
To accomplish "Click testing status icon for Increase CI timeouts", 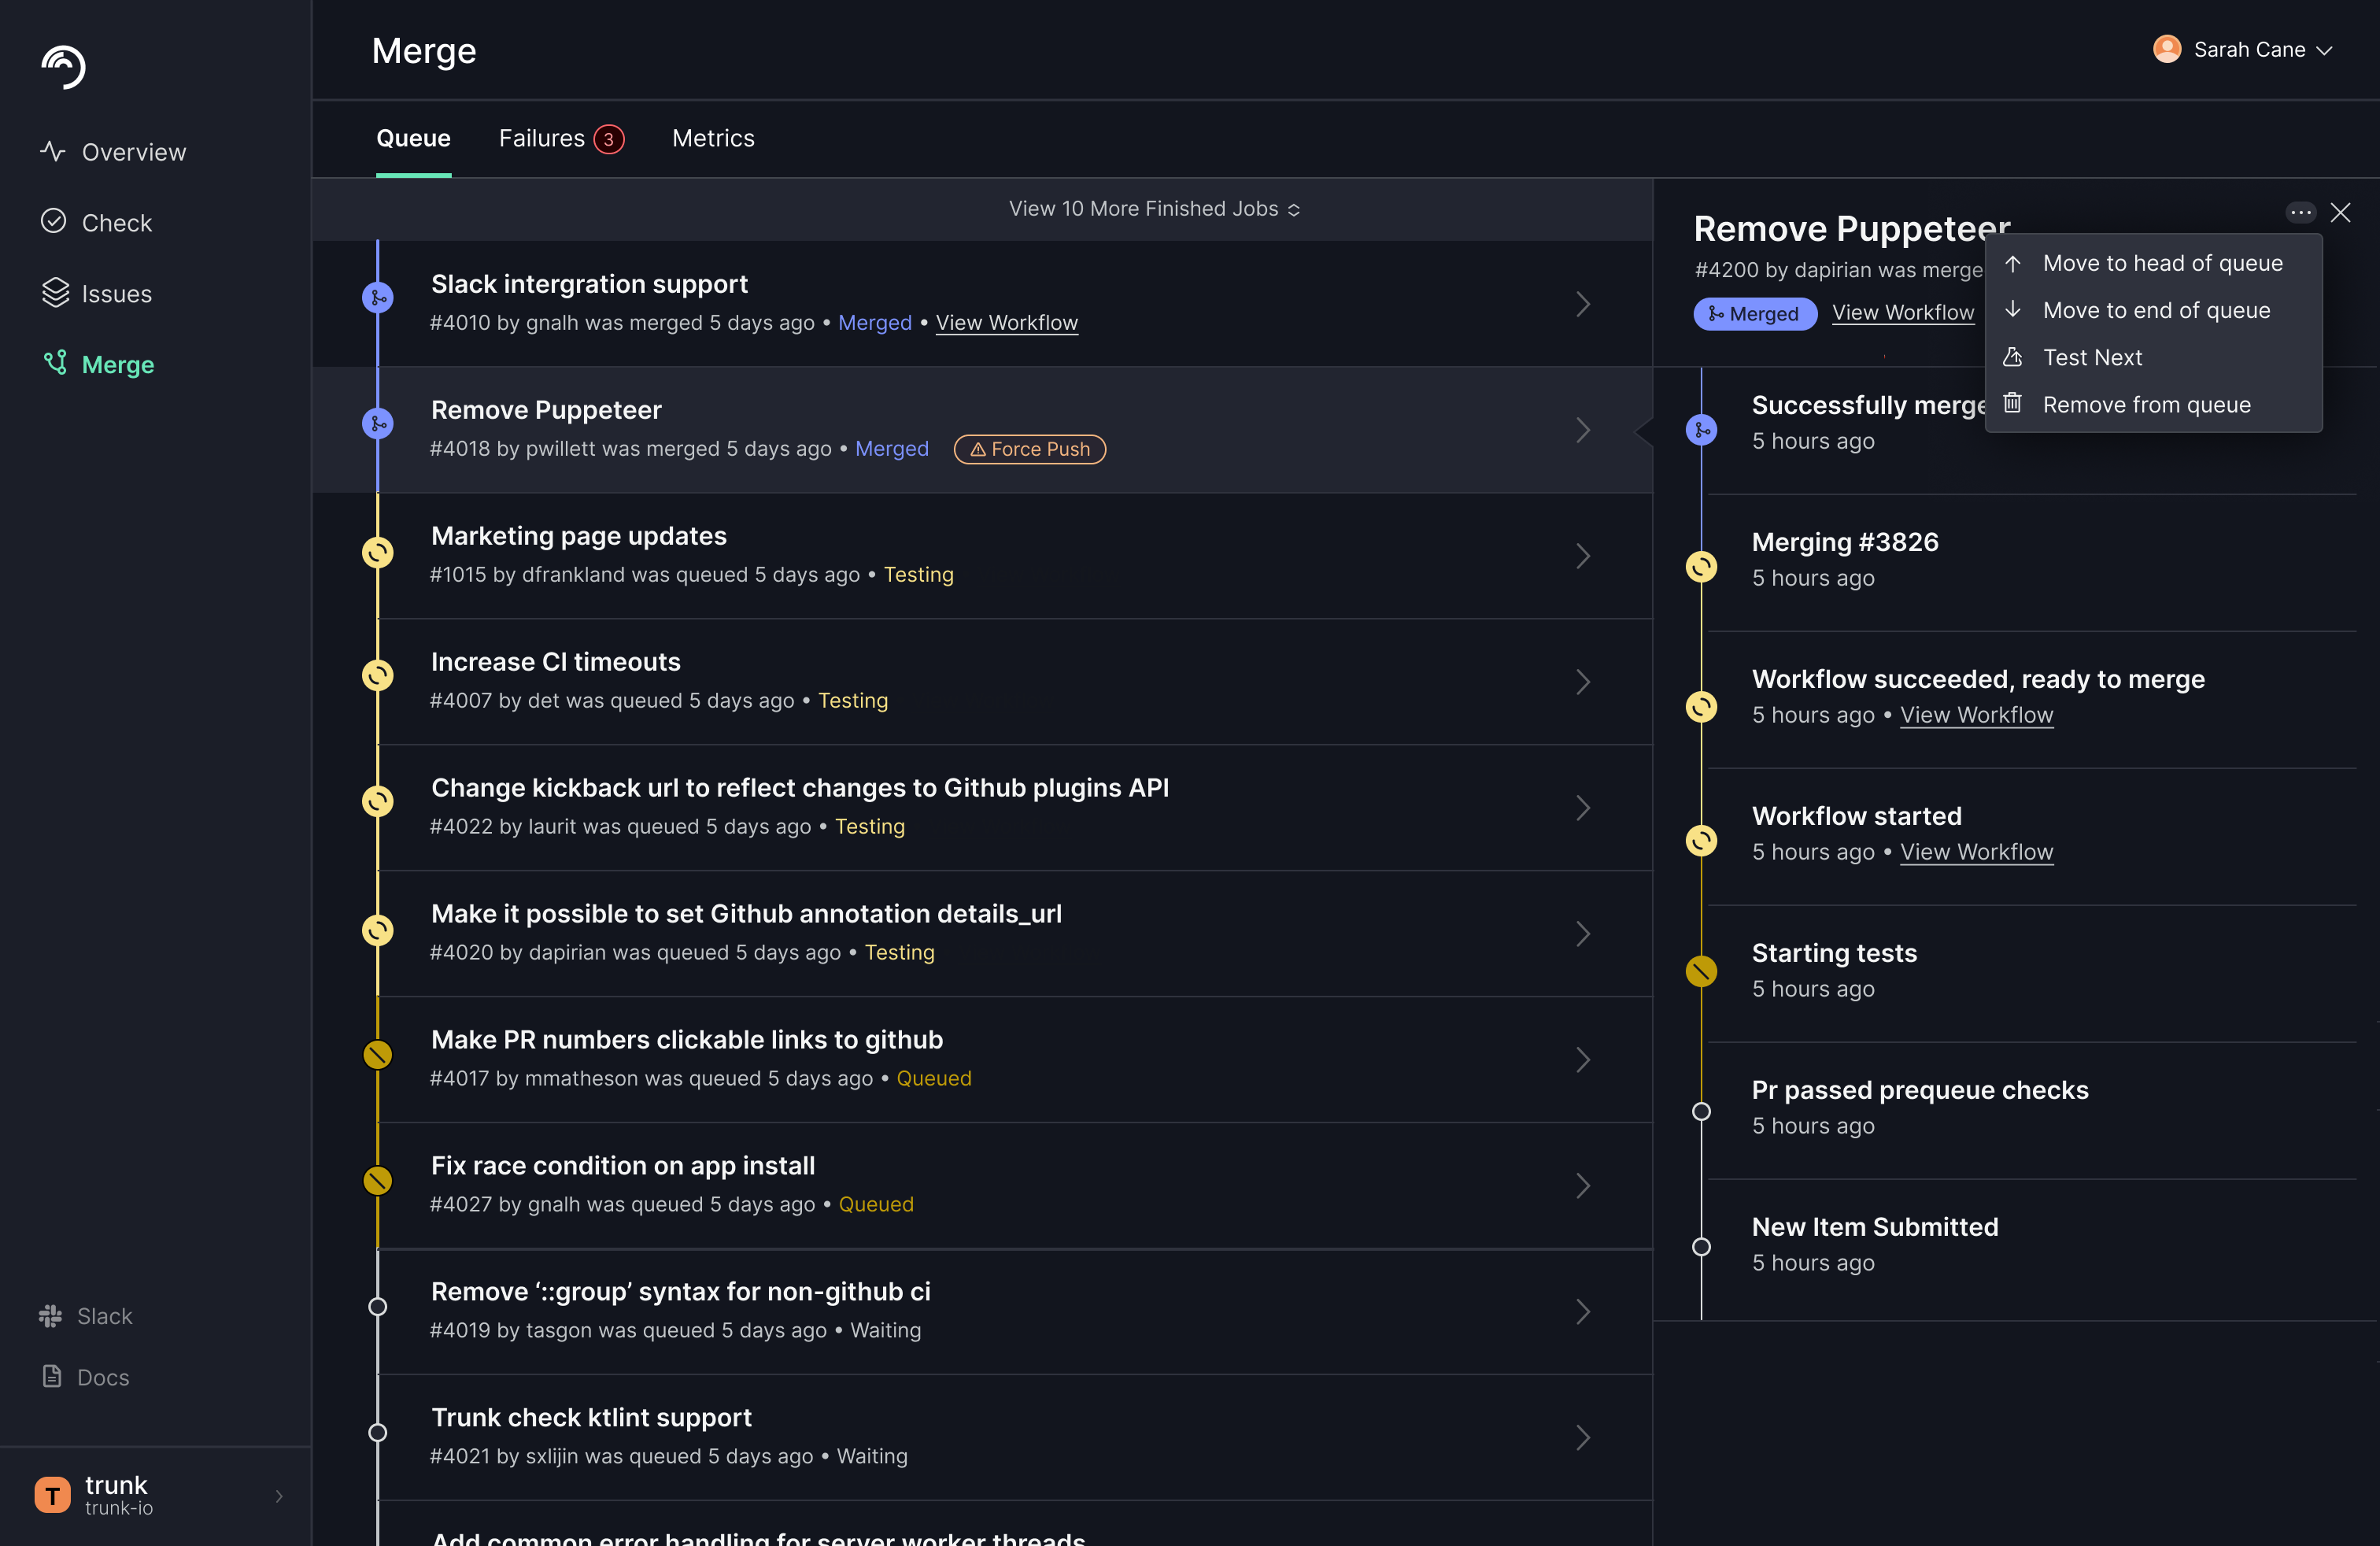I will coord(378,675).
